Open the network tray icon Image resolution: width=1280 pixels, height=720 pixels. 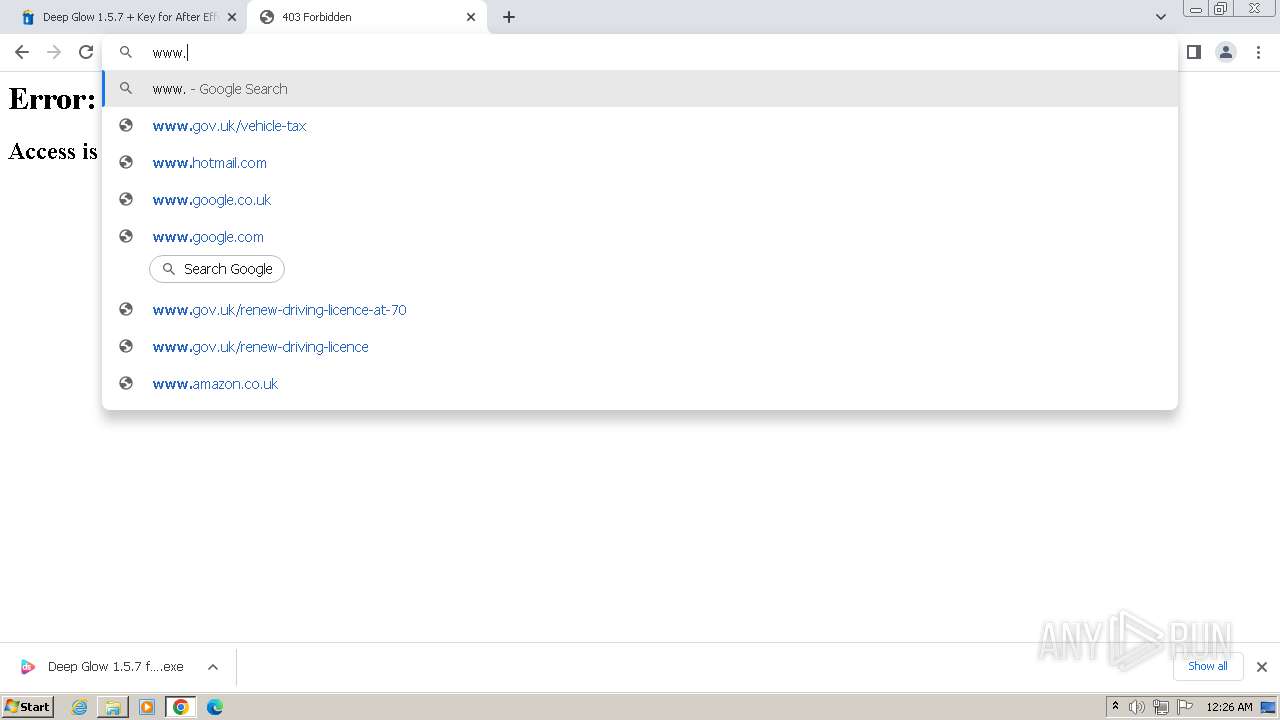[1161, 707]
